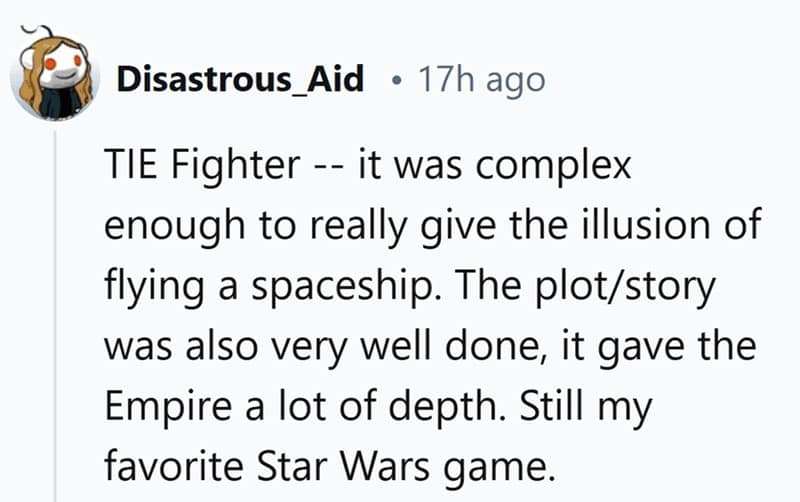Image resolution: width=800 pixels, height=502 pixels.
Task: Open the Disastrous_Aid profile link
Action: point(240,79)
